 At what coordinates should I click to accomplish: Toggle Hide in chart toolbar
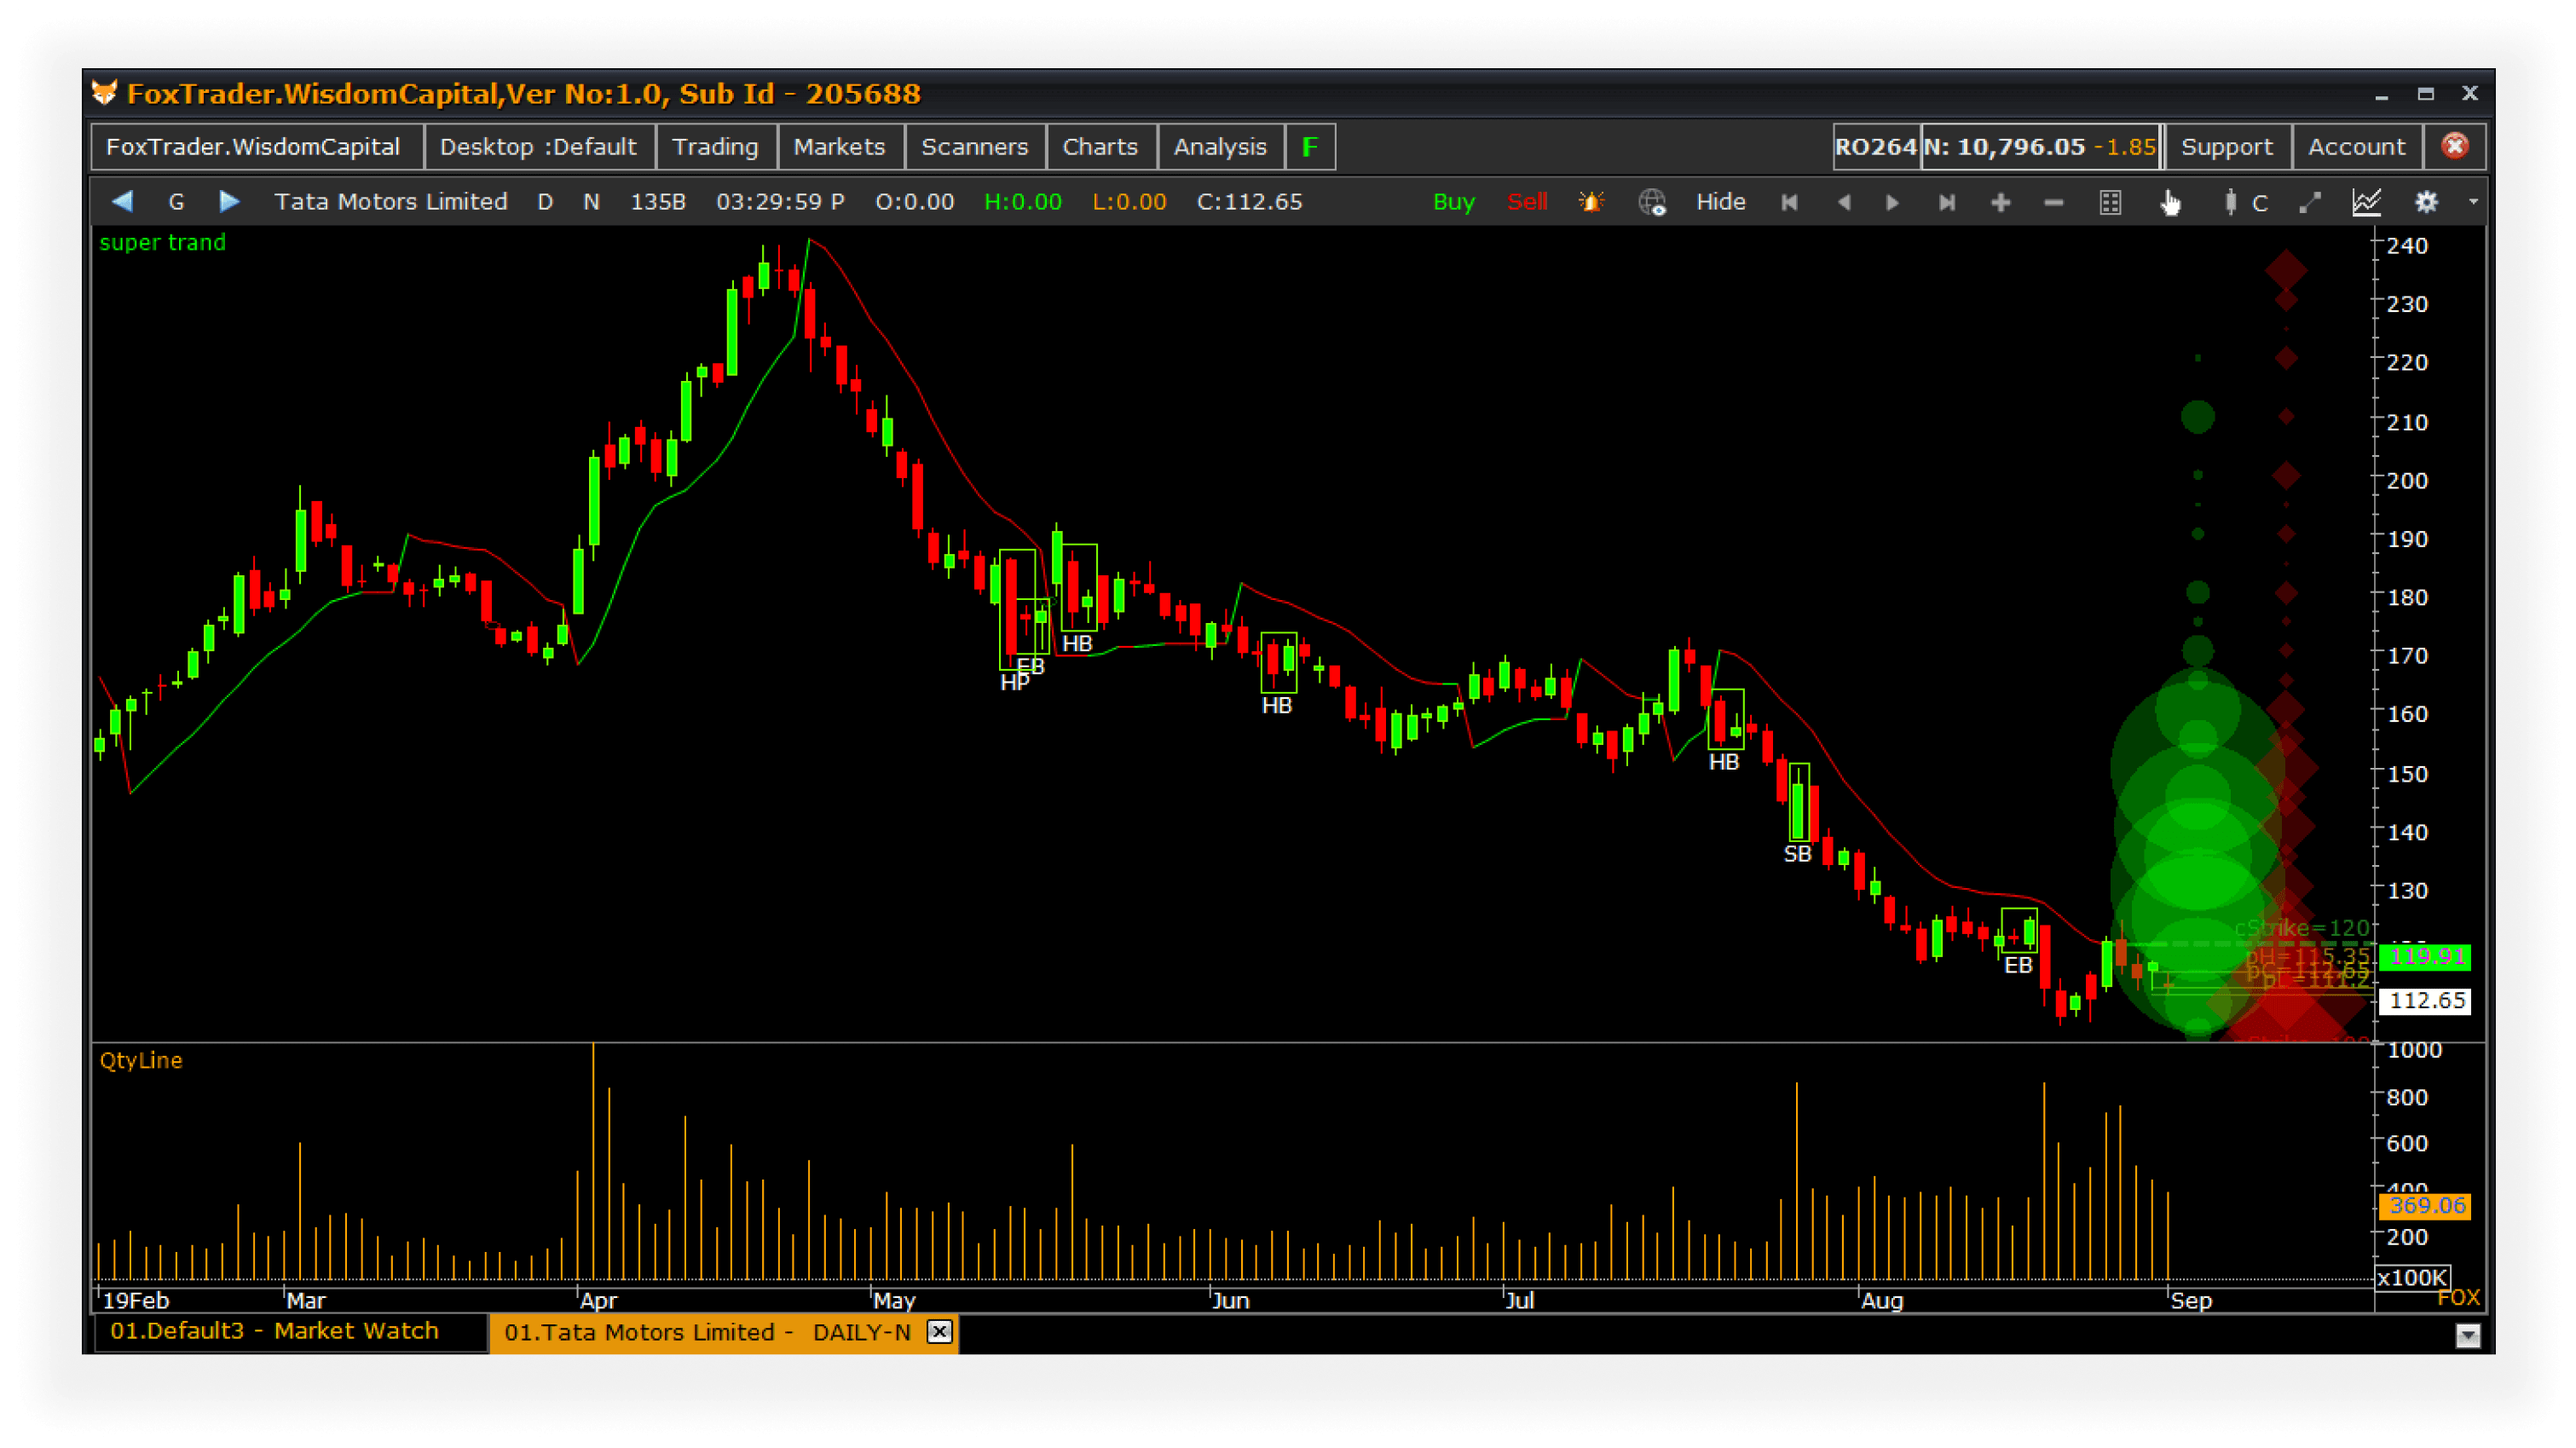(1720, 202)
